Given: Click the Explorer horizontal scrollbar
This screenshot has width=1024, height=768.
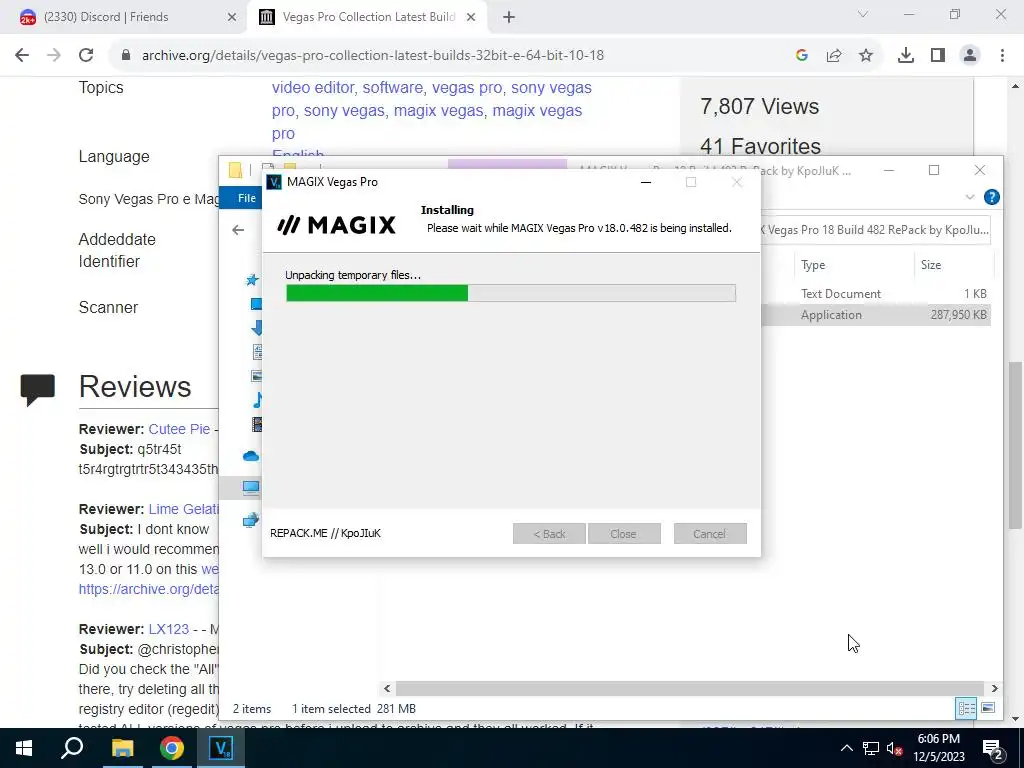Looking at the screenshot, I should pyautogui.click(x=690, y=688).
